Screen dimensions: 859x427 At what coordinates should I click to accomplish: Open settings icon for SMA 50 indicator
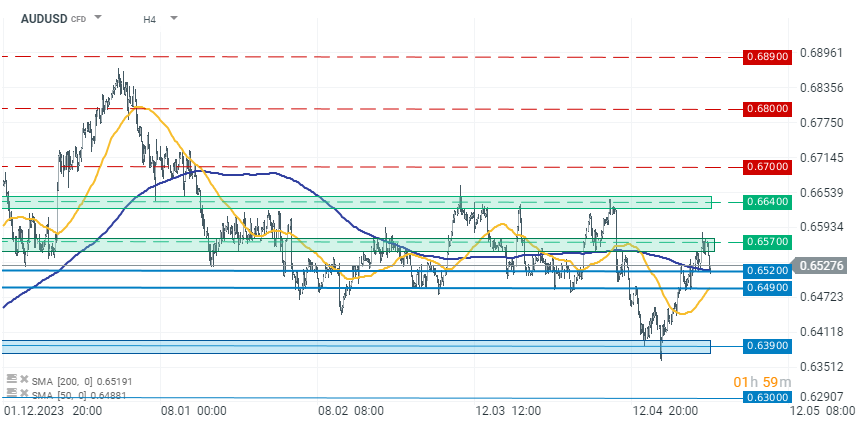[x=10, y=392]
